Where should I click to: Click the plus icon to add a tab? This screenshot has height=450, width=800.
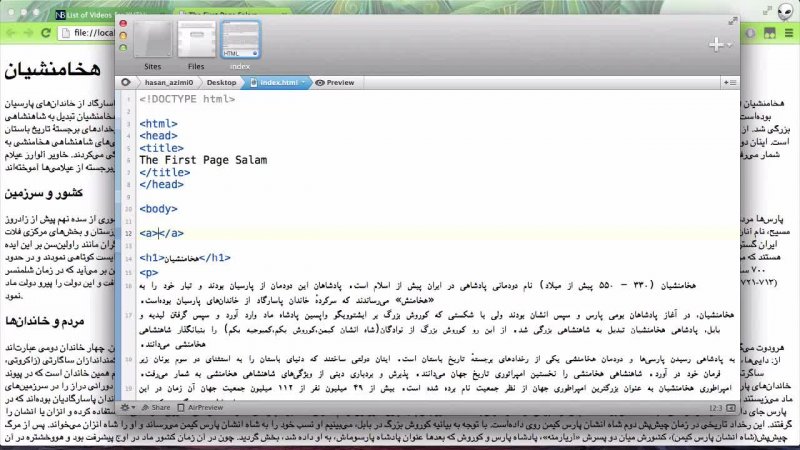[716, 44]
